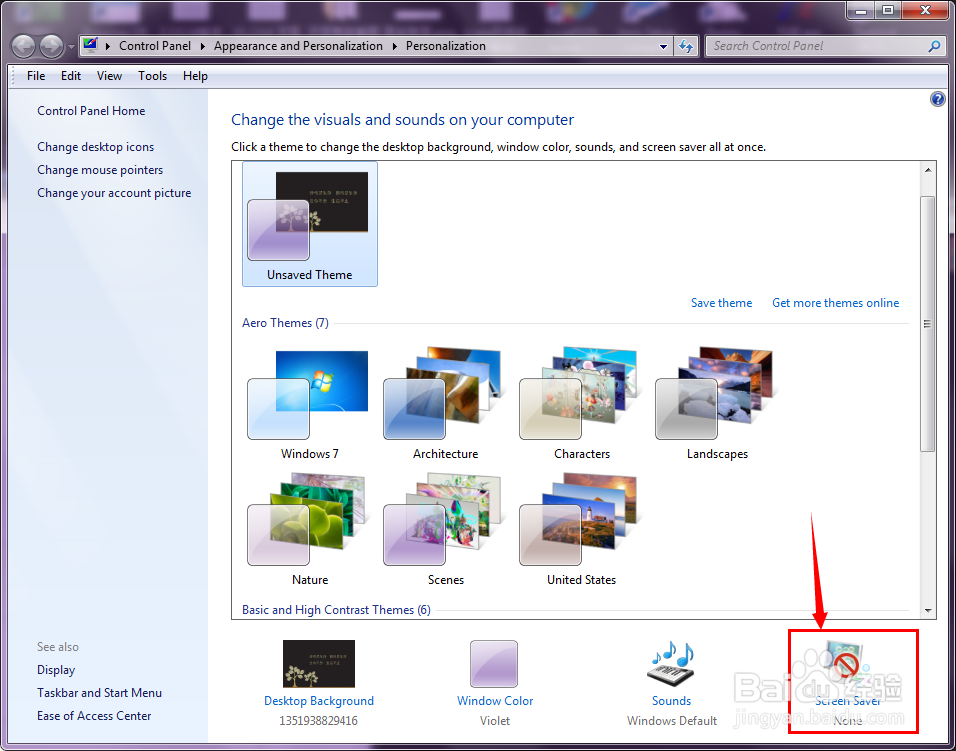This screenshot has height=751, width=956.
Task: Click the Windows Default sound scheme text
Action: point(672,721)
